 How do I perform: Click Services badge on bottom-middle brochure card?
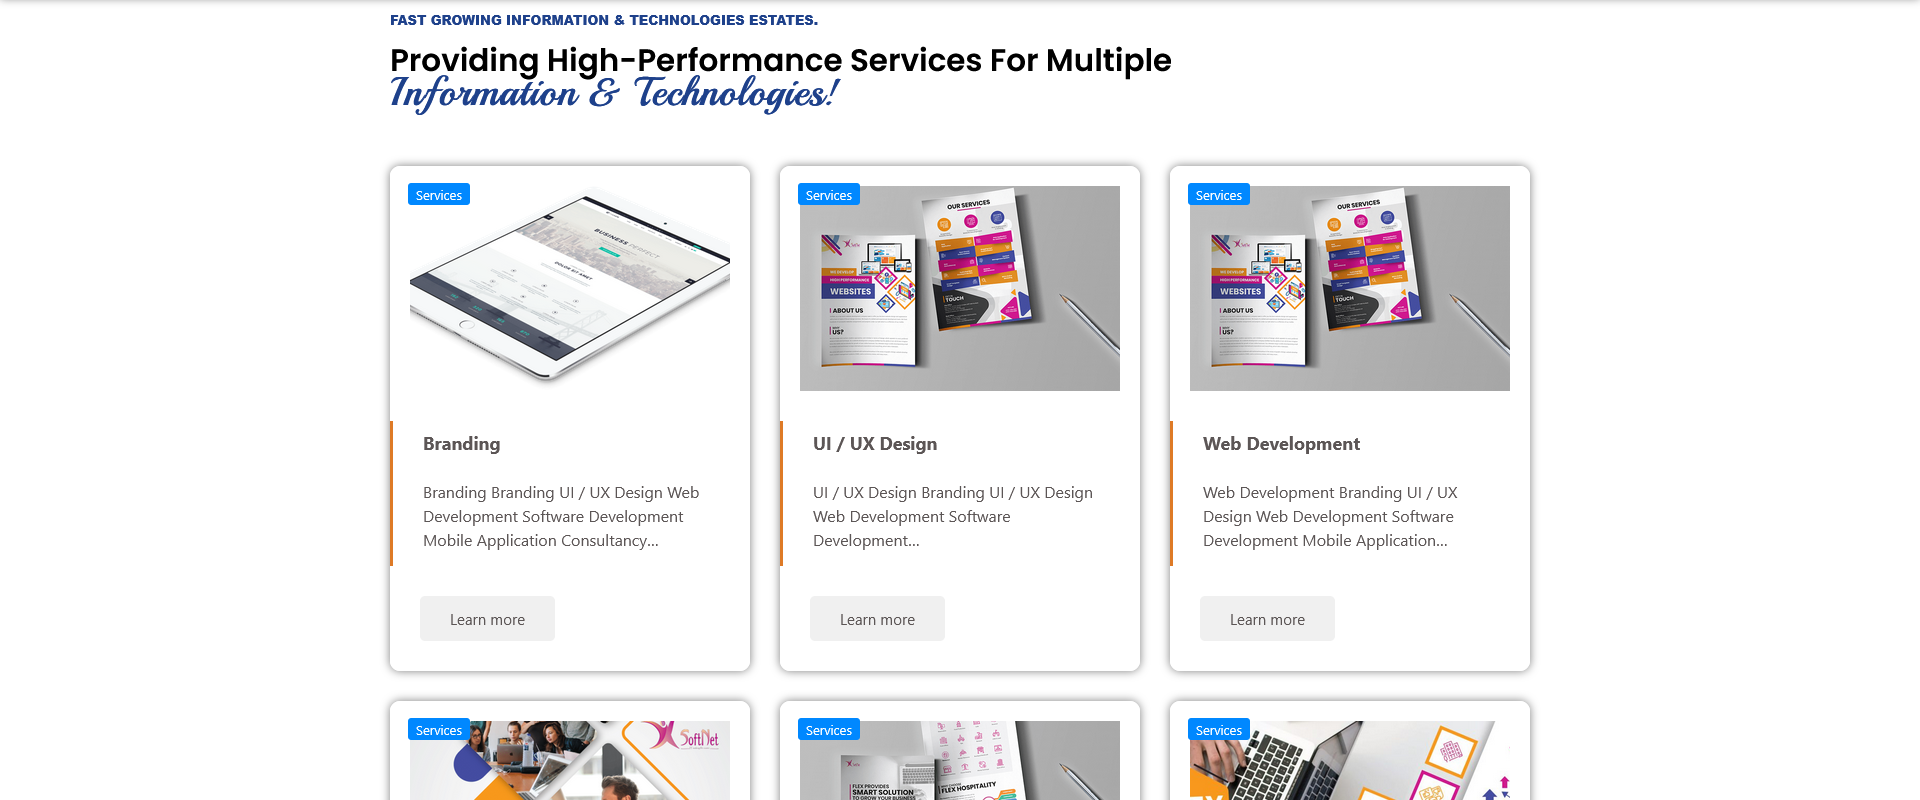point(829,730)
